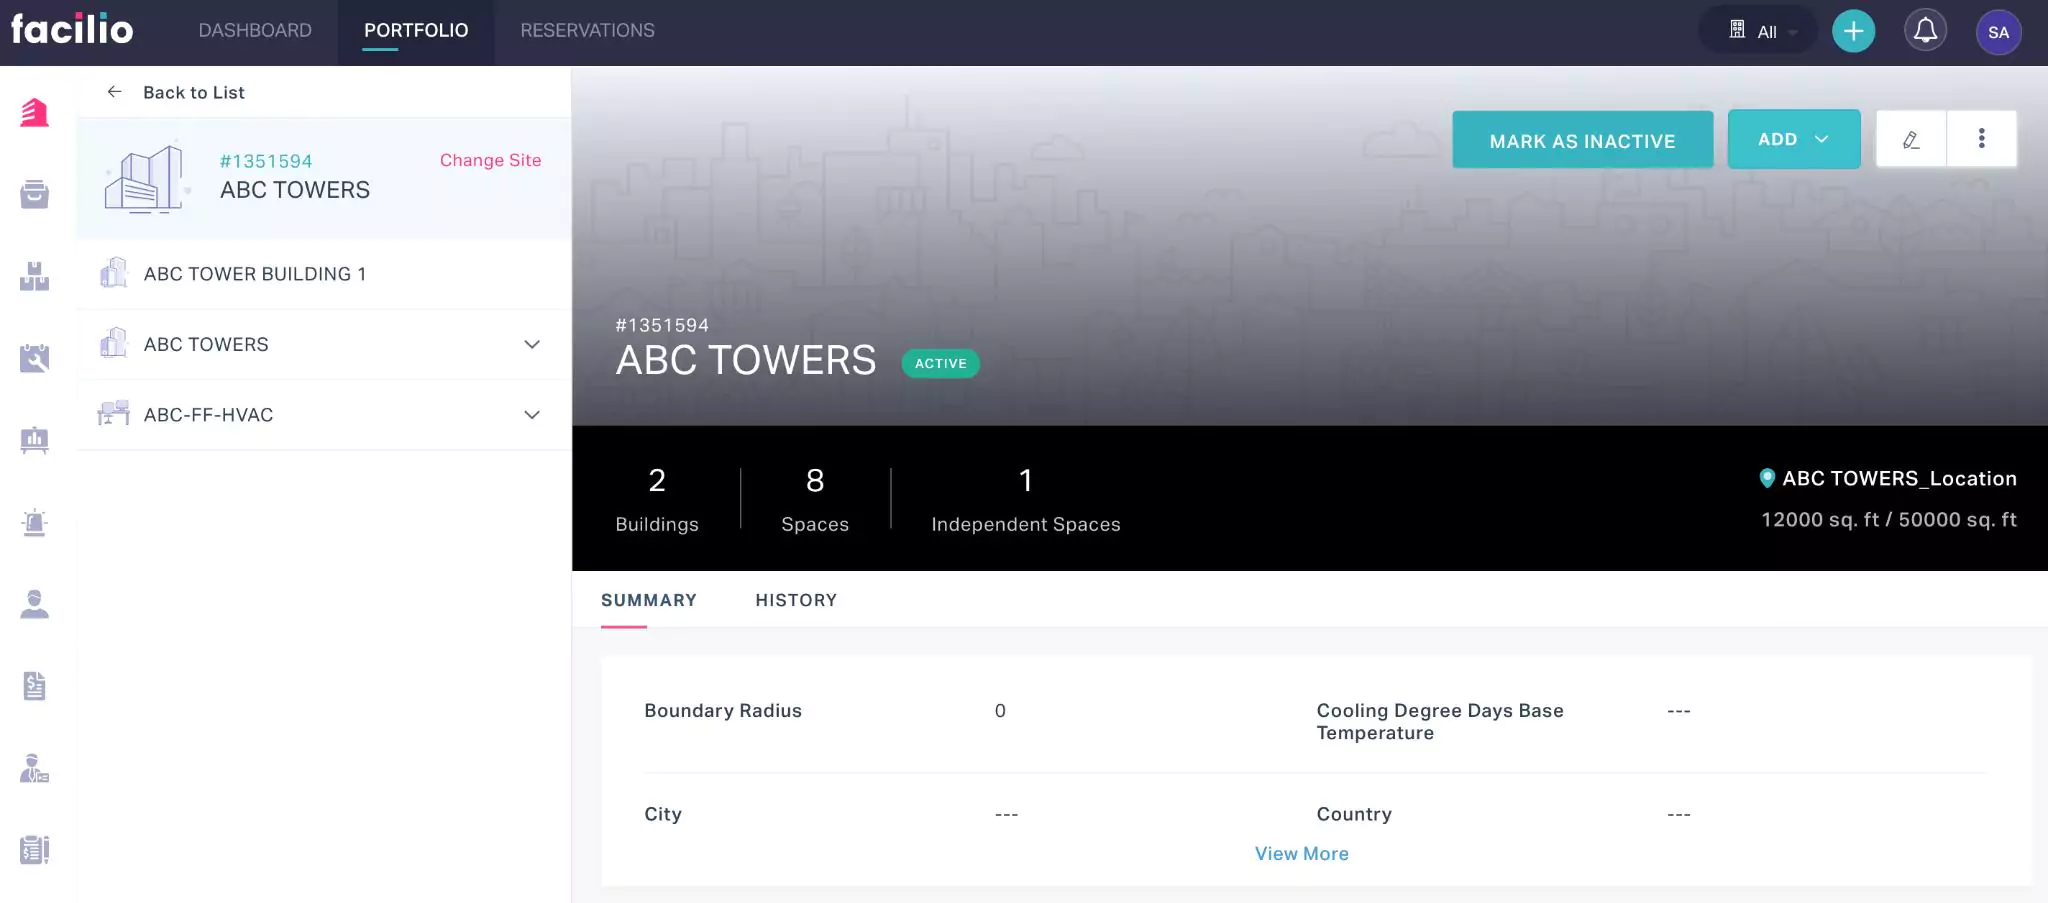The width and height of the screenshot is (2048, 903).
Task: Select ABC TOWERS building in list
Action: pyautogui.click(x=324, y=344)
